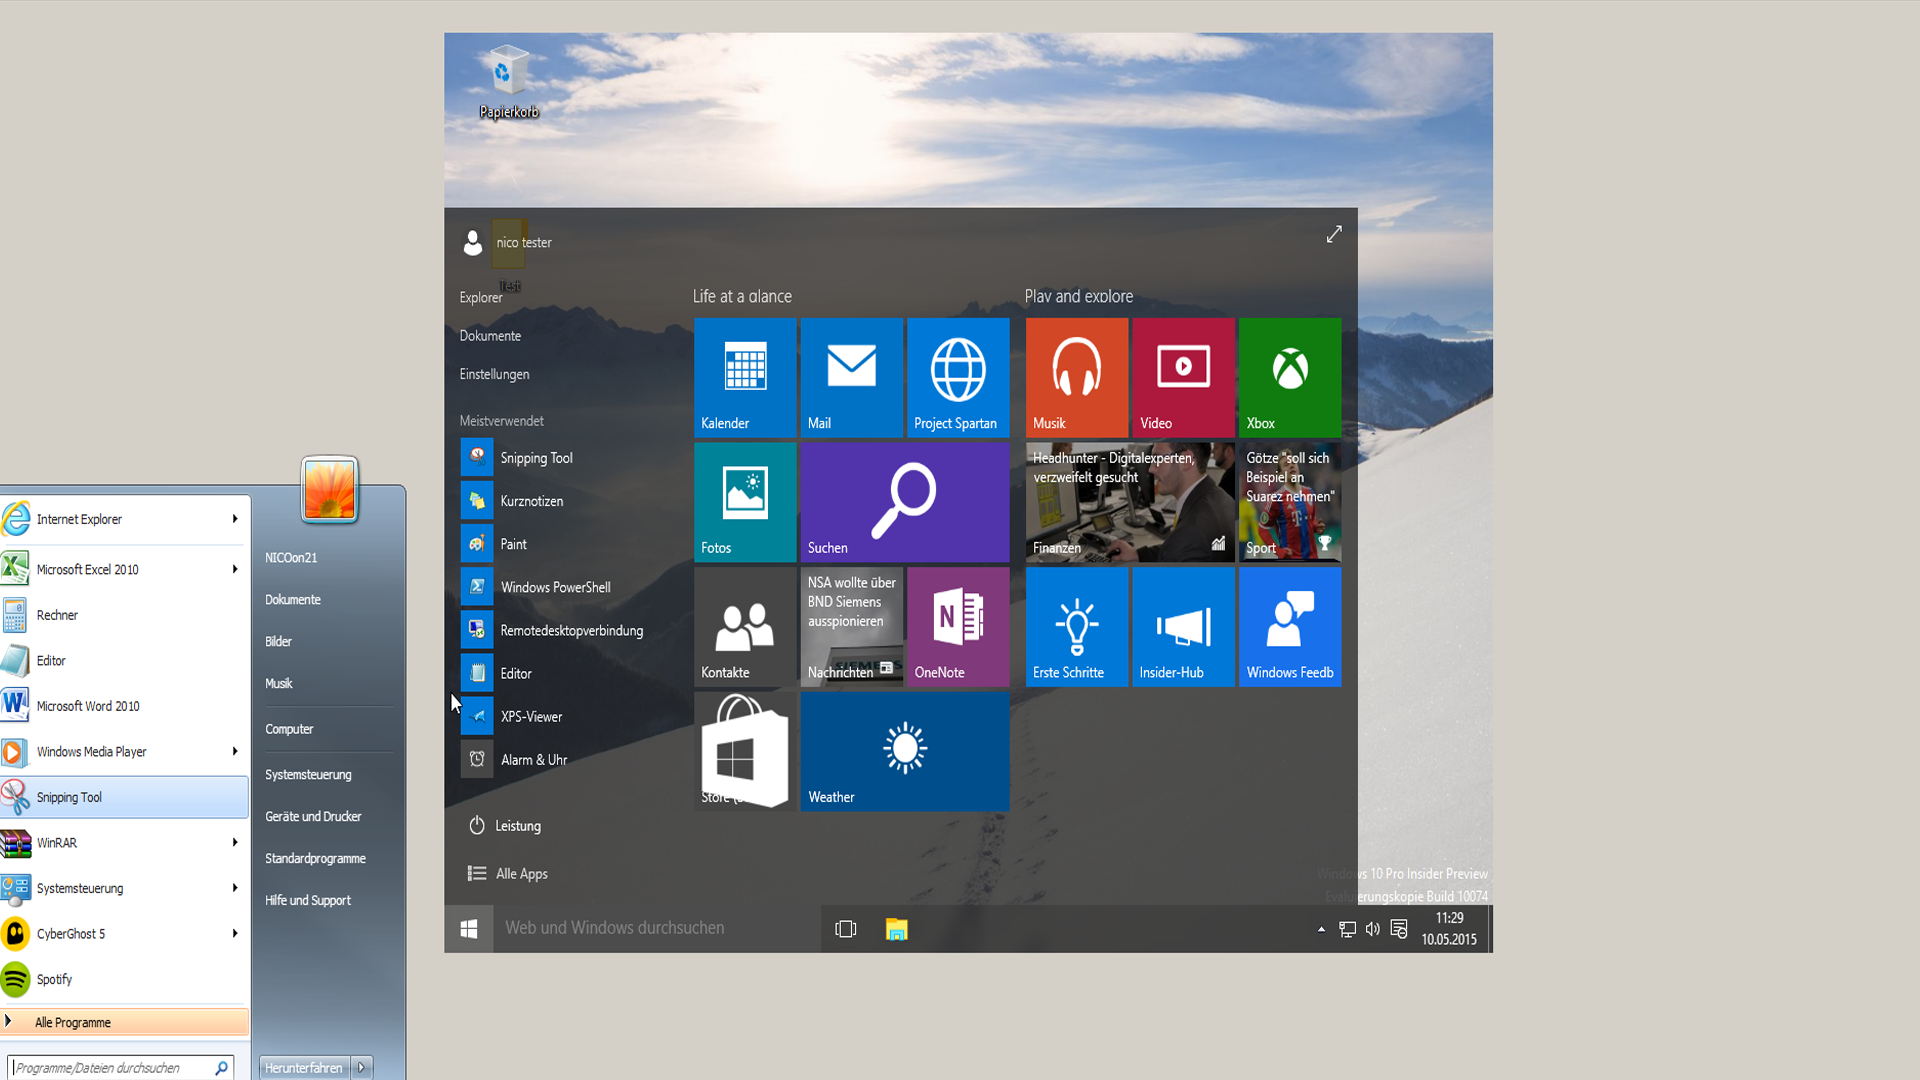Open the OneNote tile

coord(958,627)
